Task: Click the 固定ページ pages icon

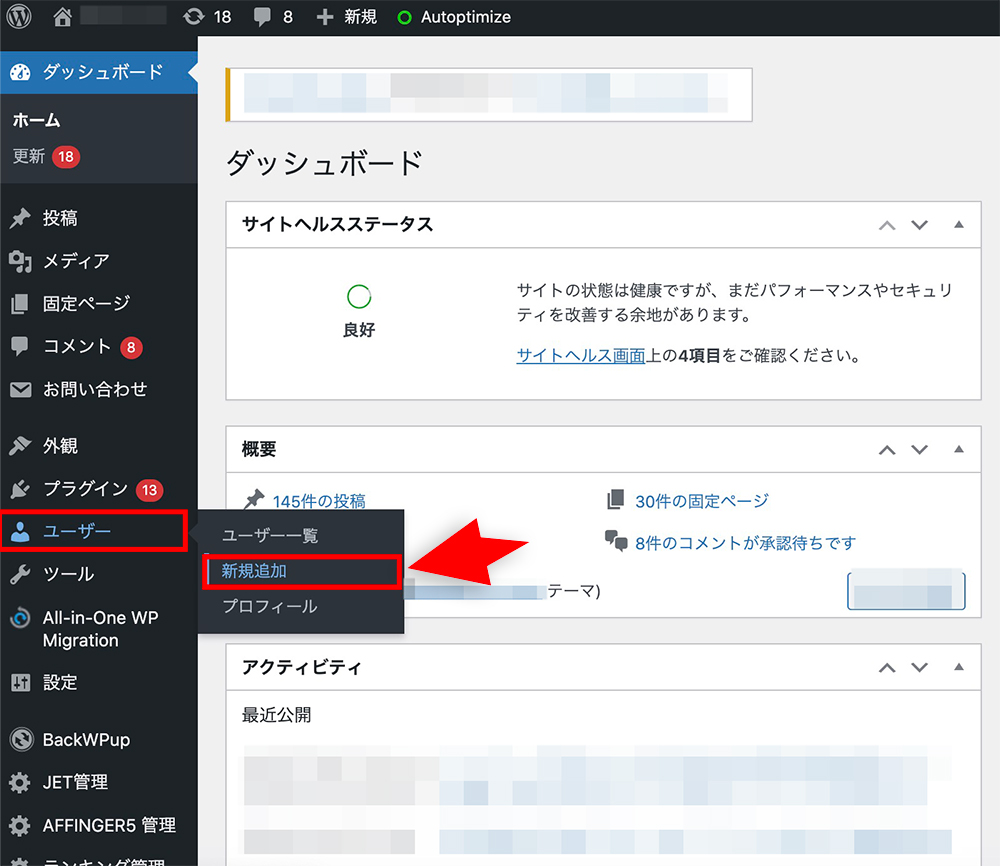Action: 20,304
